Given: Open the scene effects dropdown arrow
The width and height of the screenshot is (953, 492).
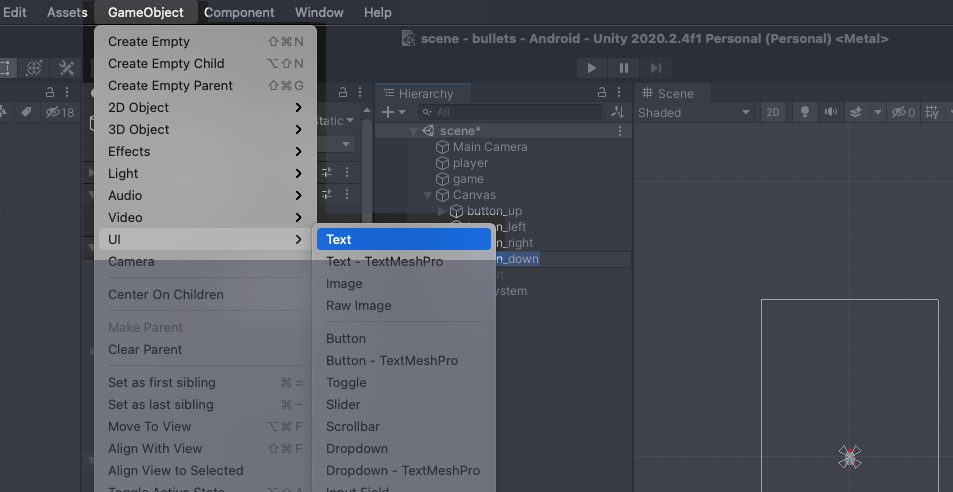Looking at the screenshot, I should (x=877, y=112).
